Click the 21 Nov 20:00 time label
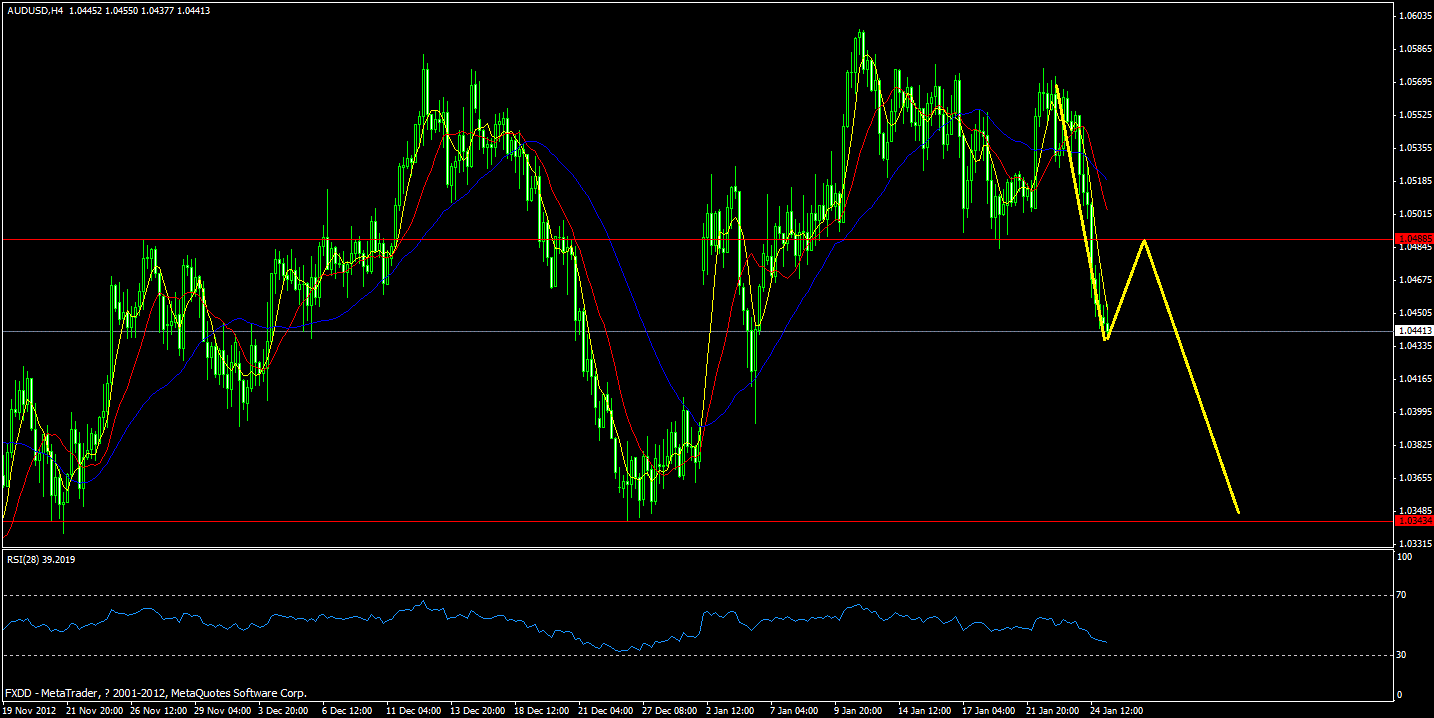This screenshot has width=1434, height=718. pos(94,711)
